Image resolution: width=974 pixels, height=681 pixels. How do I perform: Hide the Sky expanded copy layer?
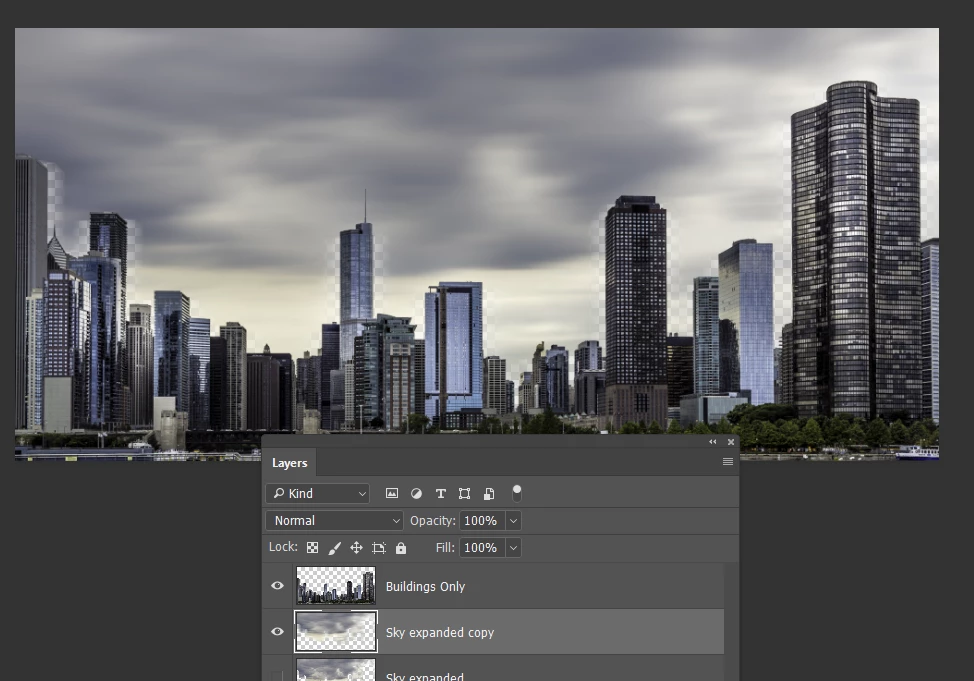(x=278, y=631)
